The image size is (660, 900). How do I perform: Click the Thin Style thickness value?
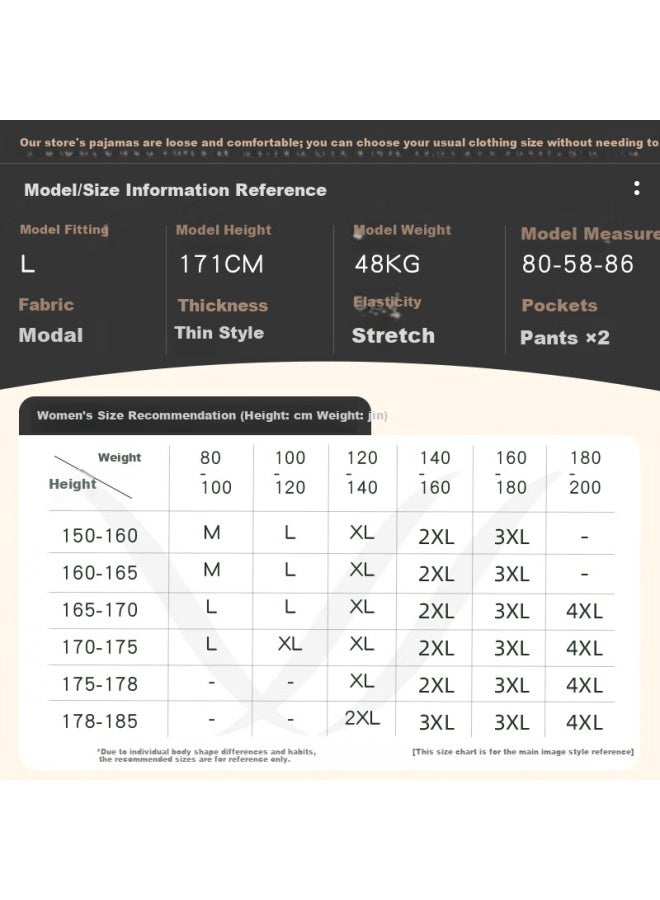coord(219,333)
